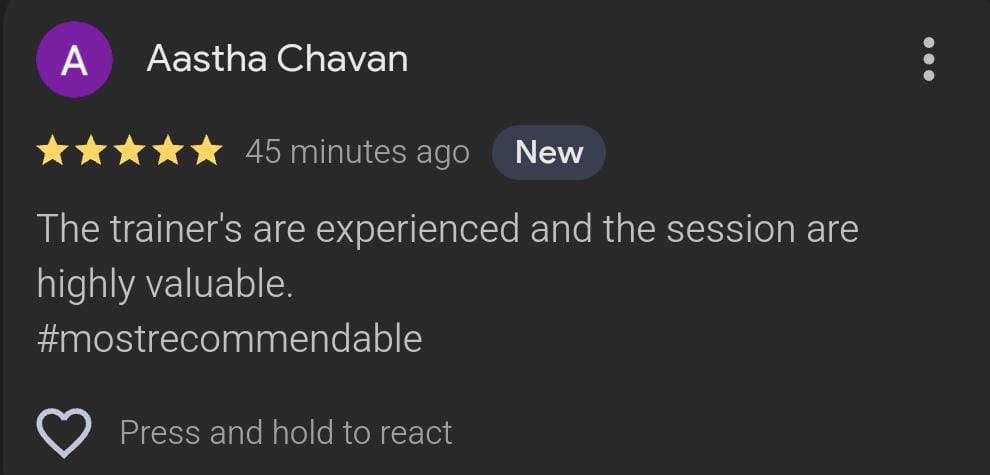Tap the heart react icon
Viewport: 990px width, 475px height.
(x=64, y=432)
